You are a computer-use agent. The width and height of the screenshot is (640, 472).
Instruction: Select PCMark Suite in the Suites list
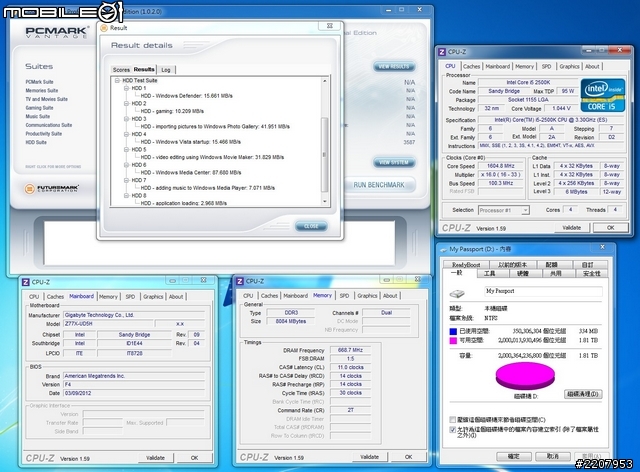pyautogui.click(x=39, y=82)
